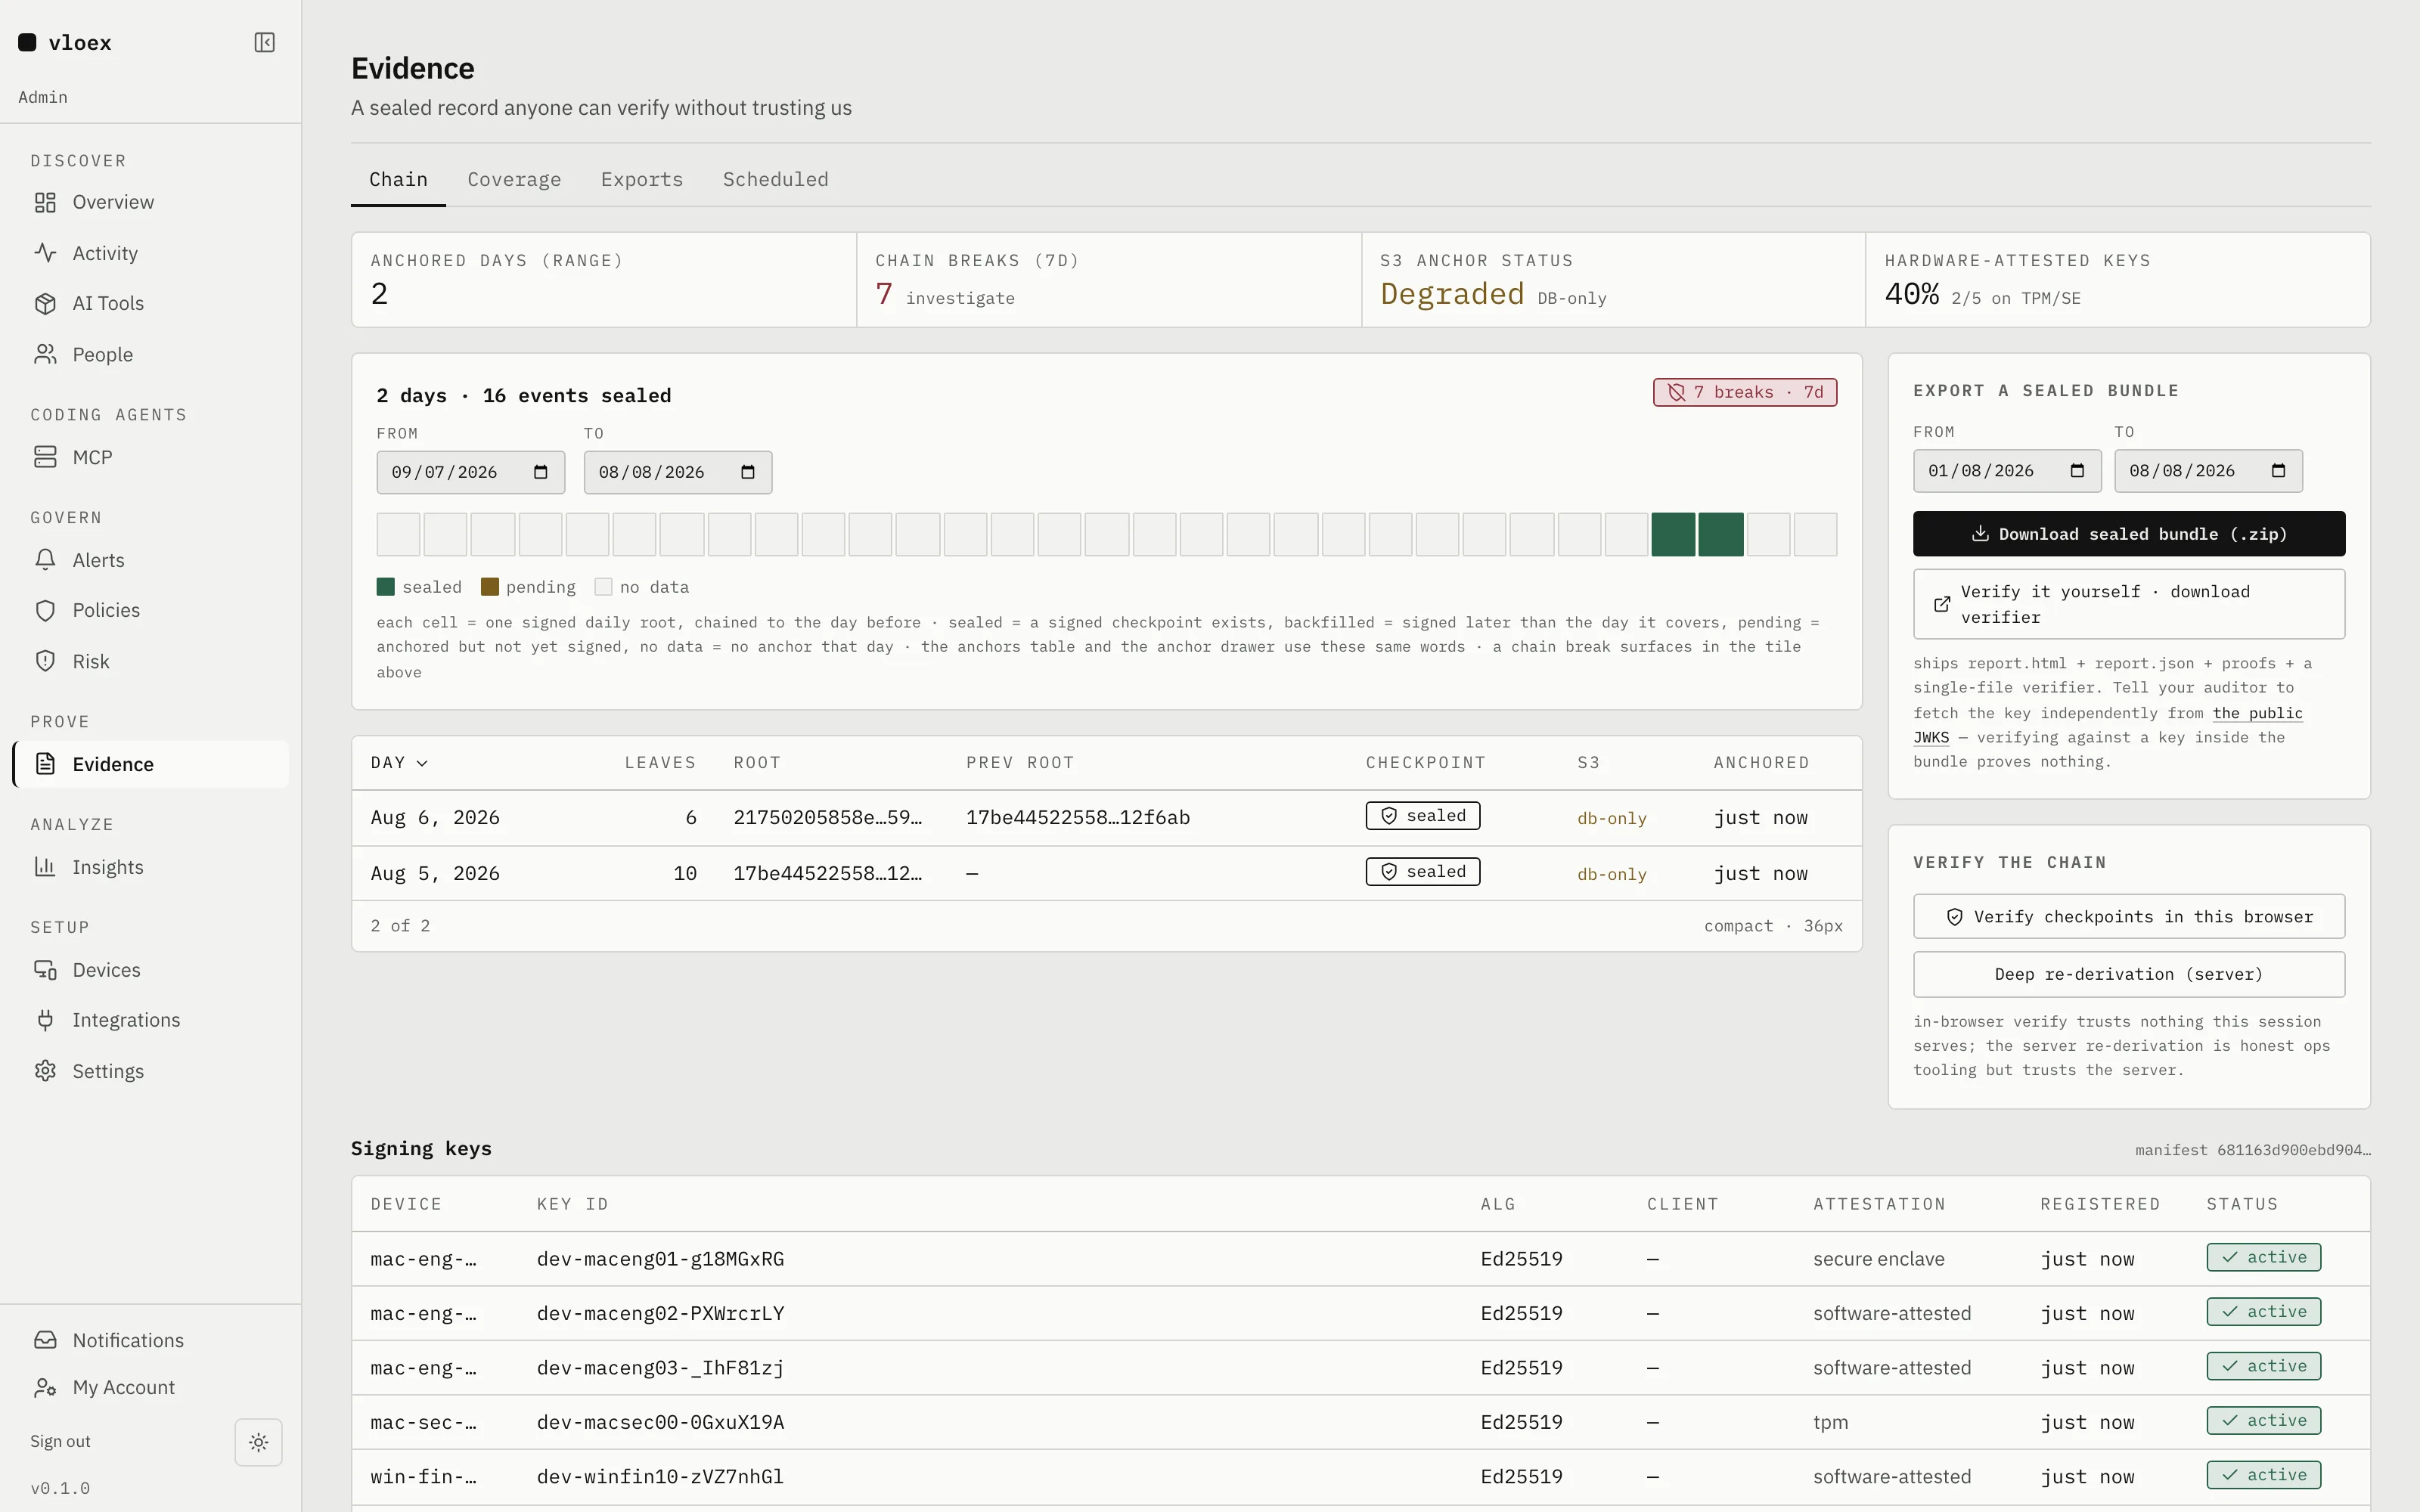Image resolution: width=2420 pixels, height=1512 pixels.
Task: Open Alerts in the Govern section
Action: (x=151, y=560)
